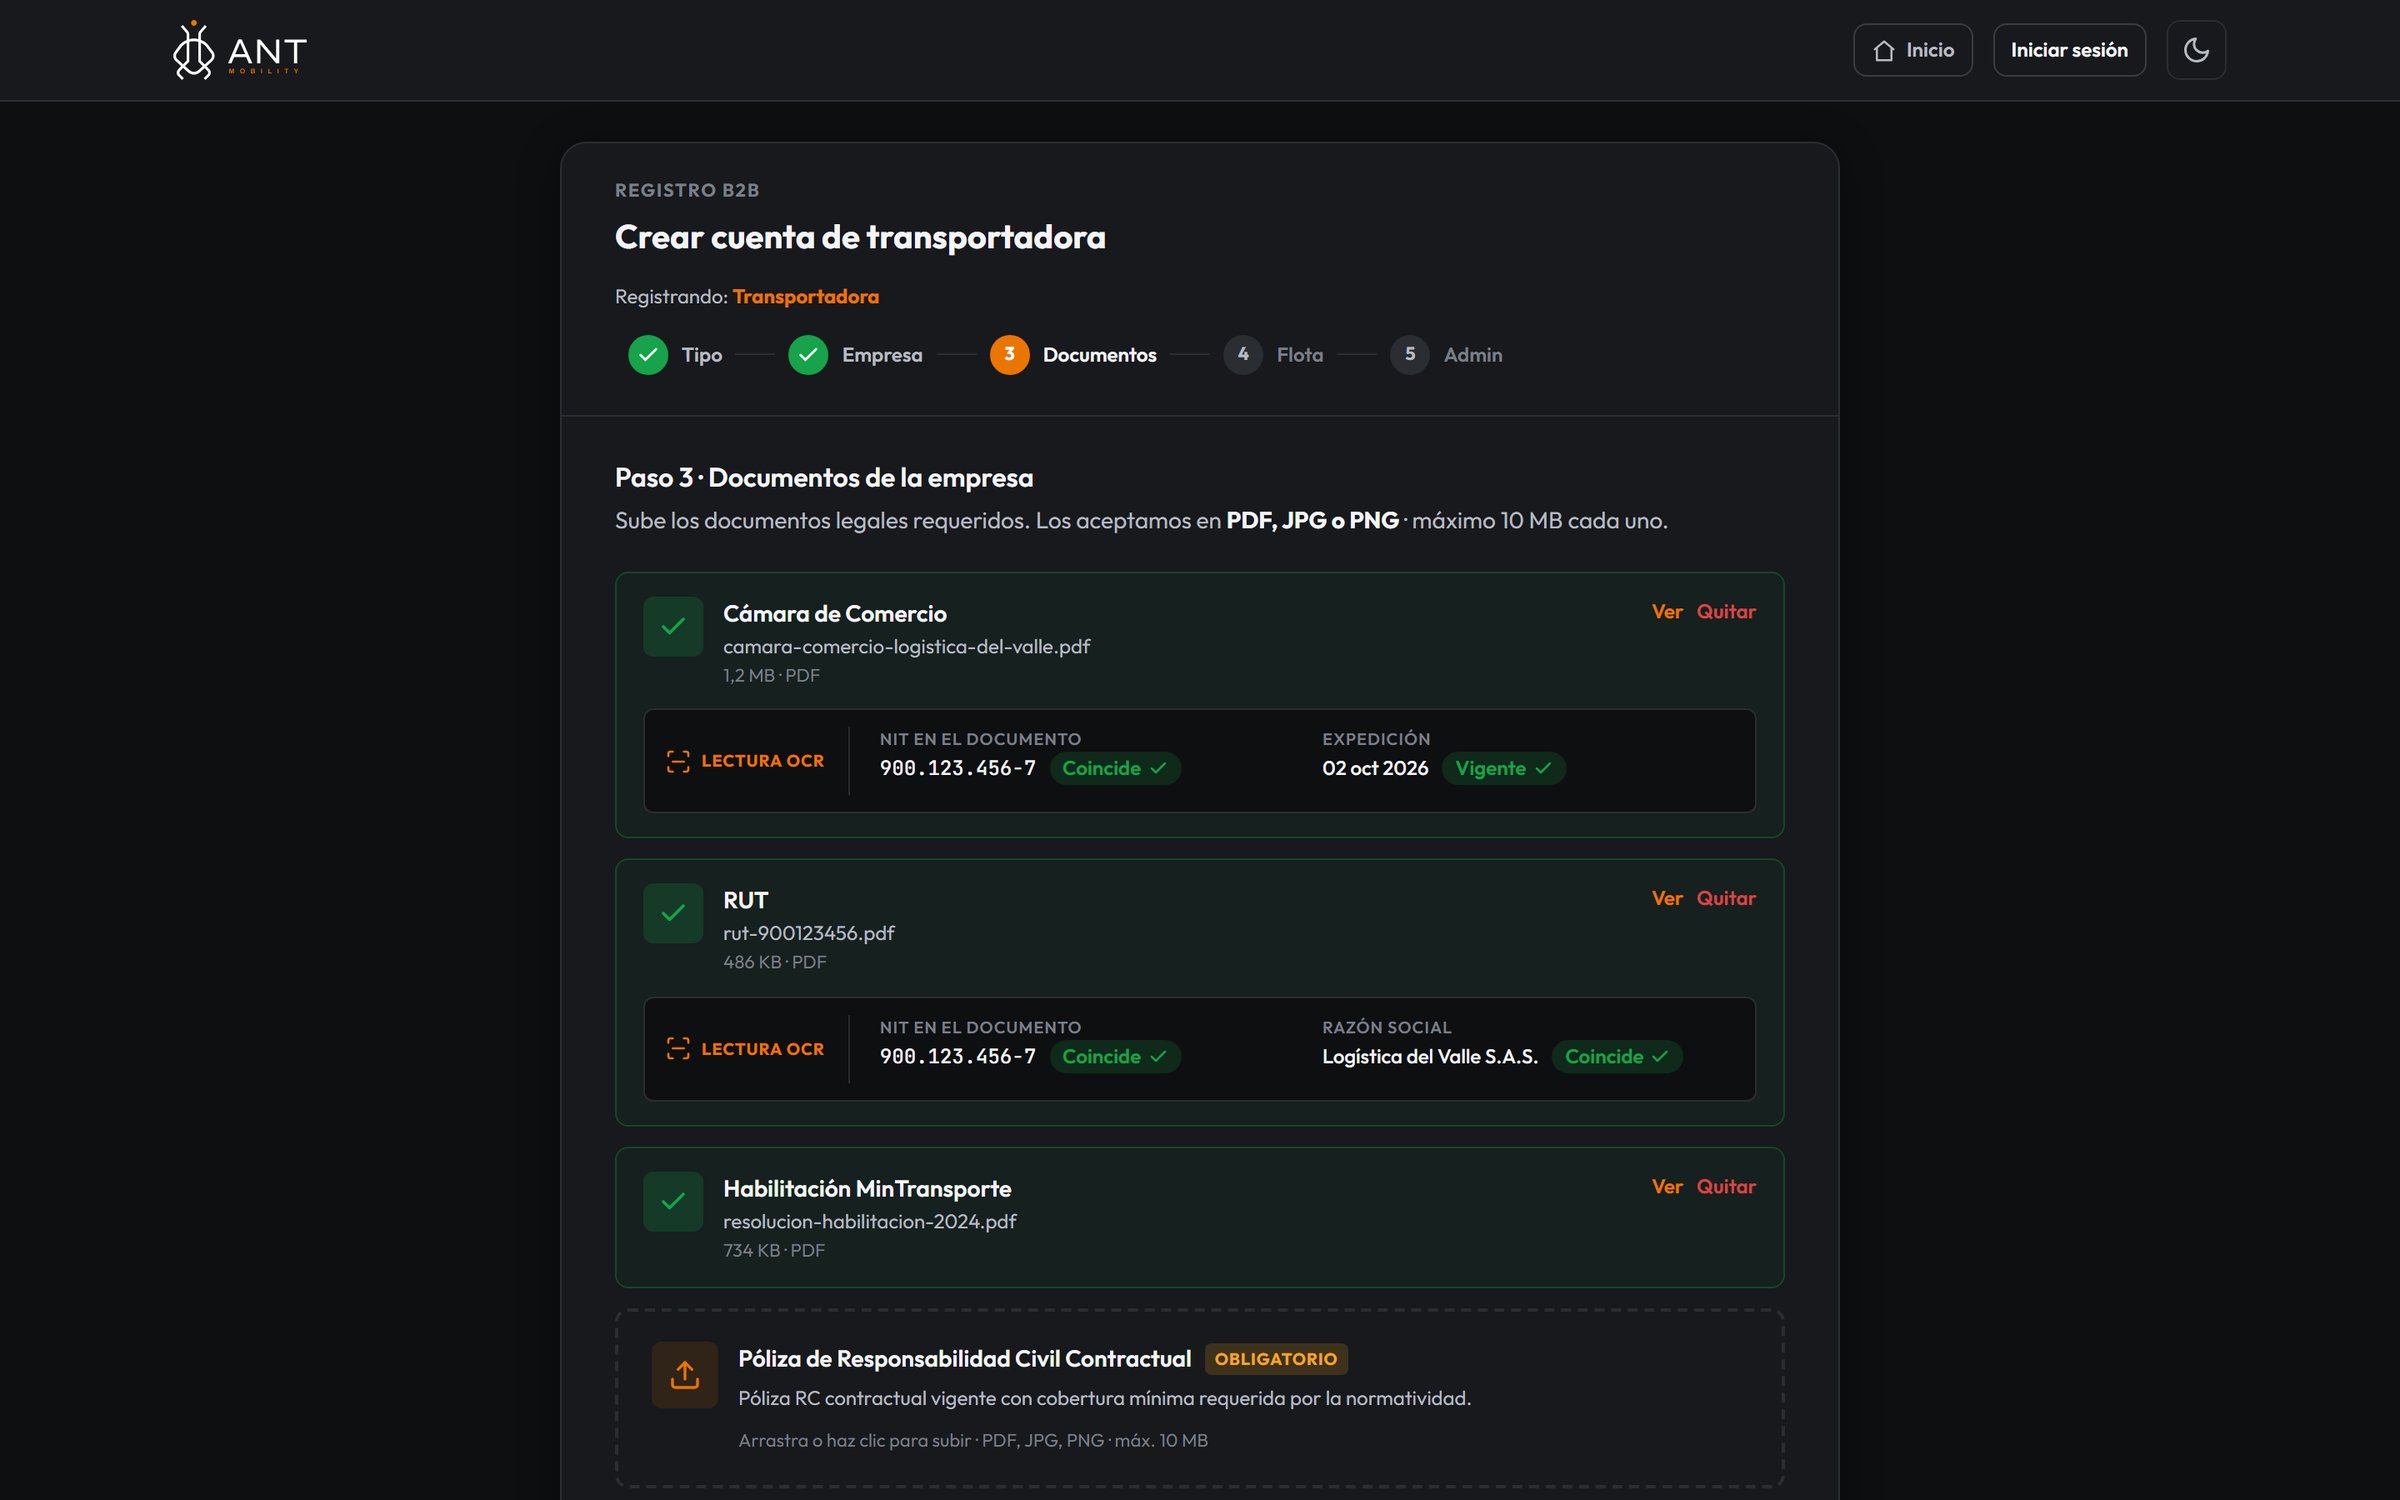Click 'Crear cuenta de transportadora' heading
The width and height of the screenshot is (2400, 1500).
860,238
